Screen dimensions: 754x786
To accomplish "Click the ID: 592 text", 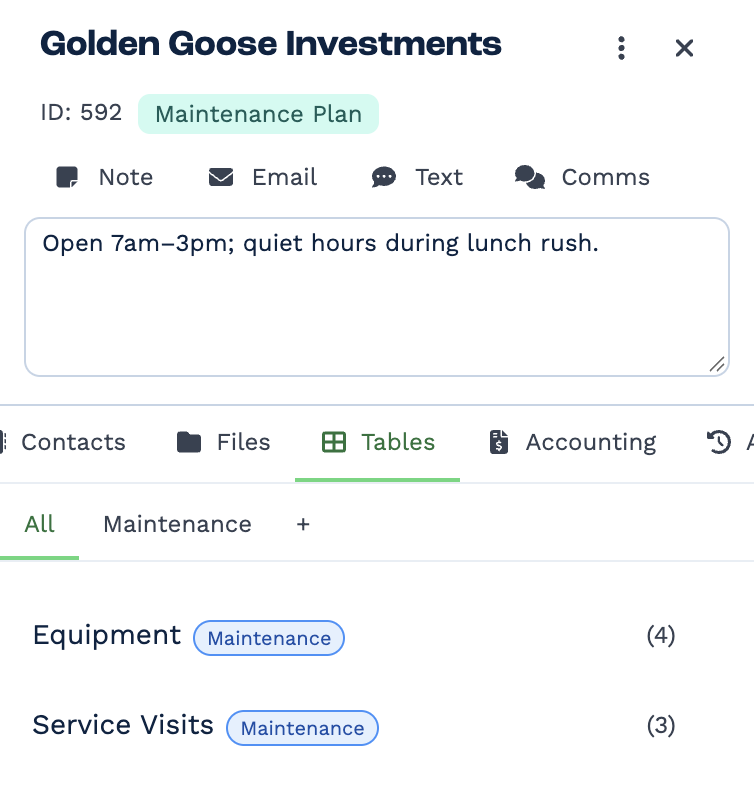I will click(81, 113).
